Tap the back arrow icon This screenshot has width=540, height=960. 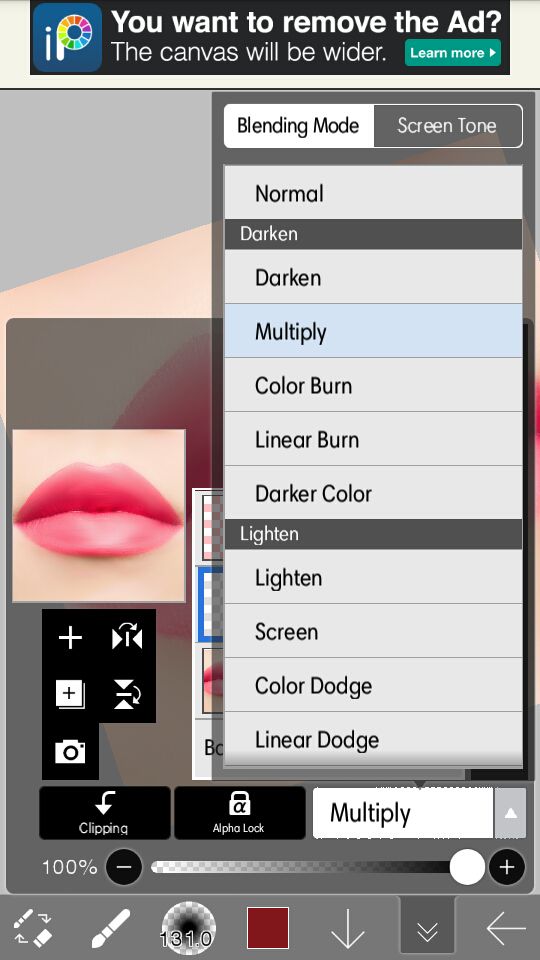(506, 928)
